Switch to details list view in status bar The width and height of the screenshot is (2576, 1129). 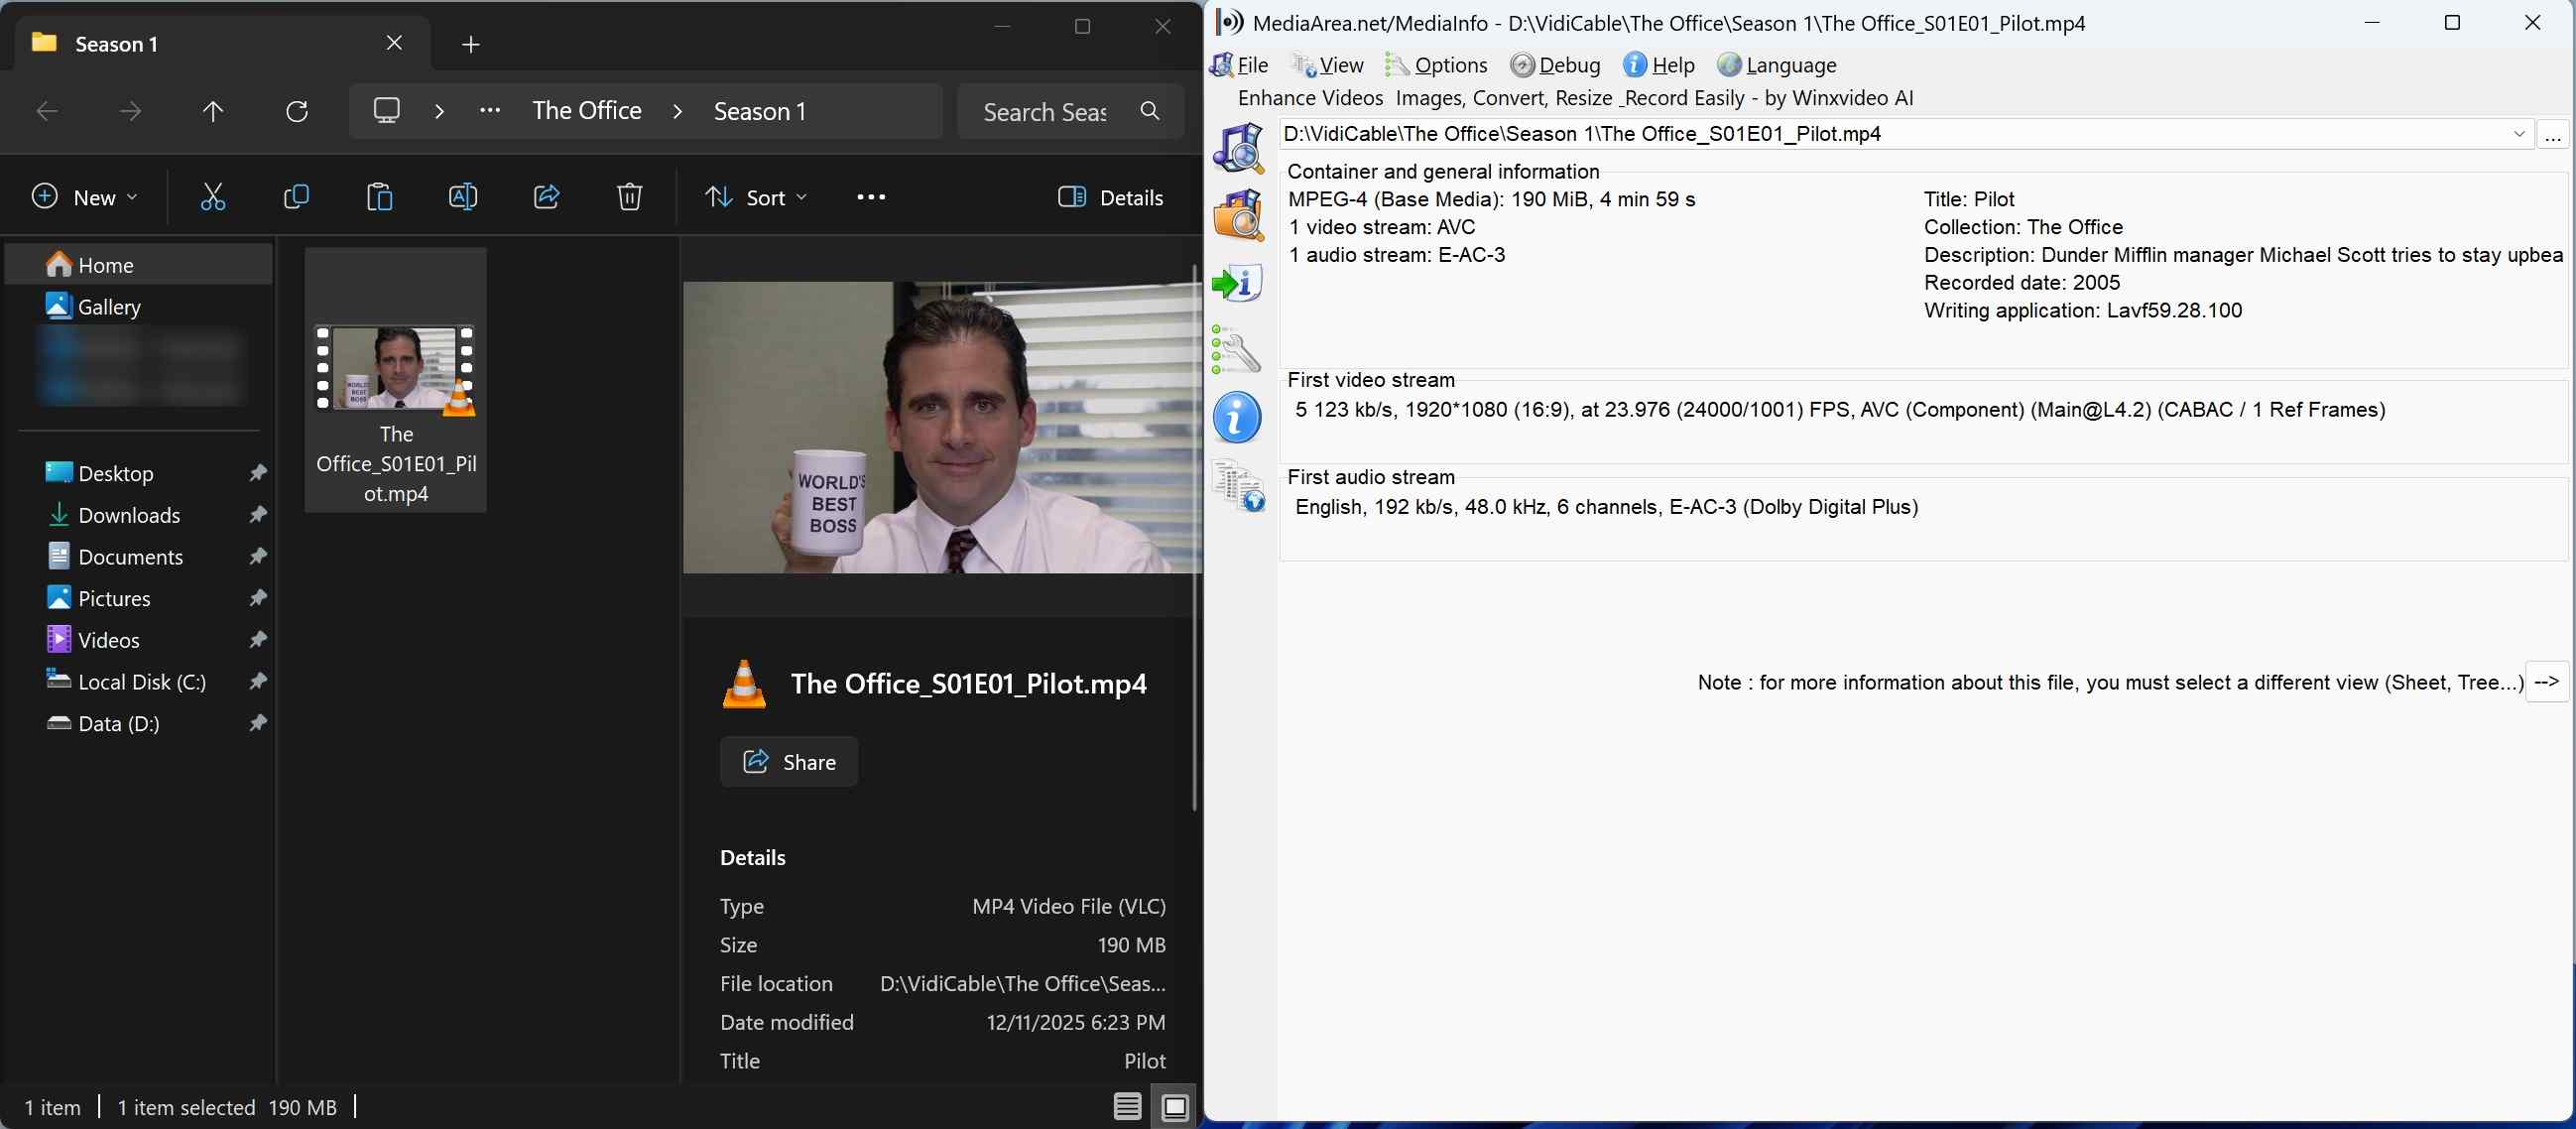(1126, 1106)
